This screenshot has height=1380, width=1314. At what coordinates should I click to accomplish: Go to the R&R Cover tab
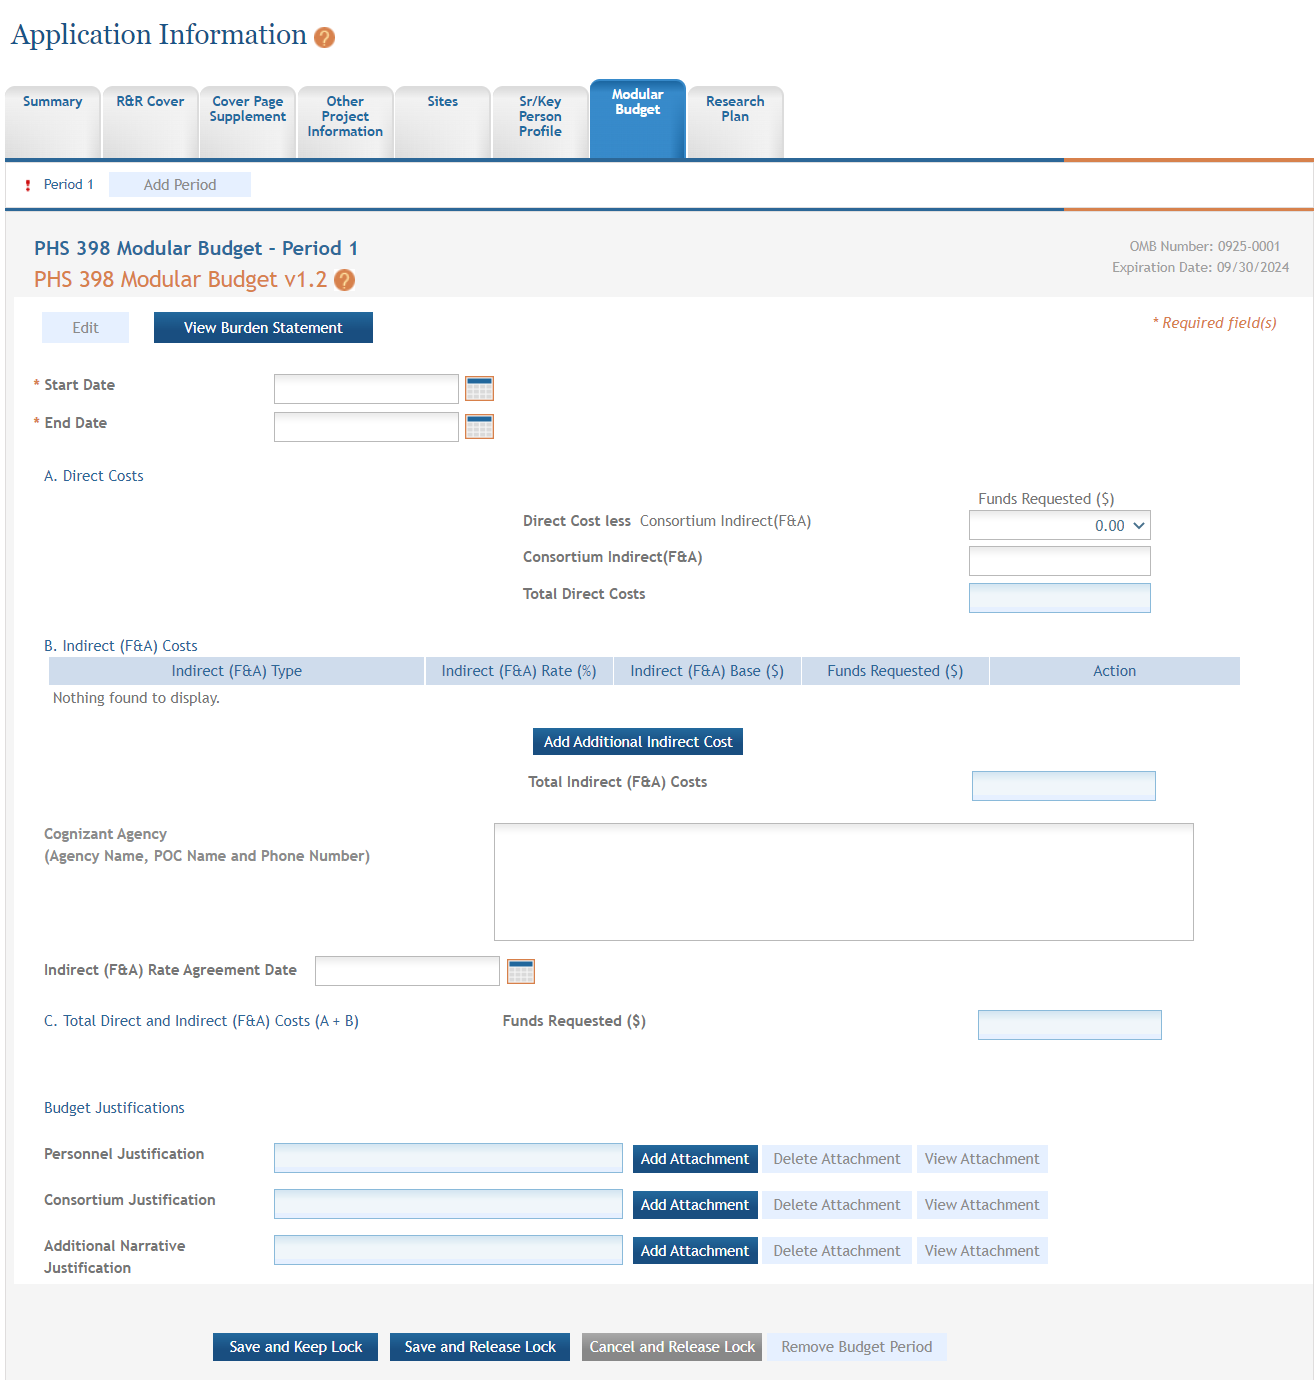pyautogui.click(x=150, y=102)
